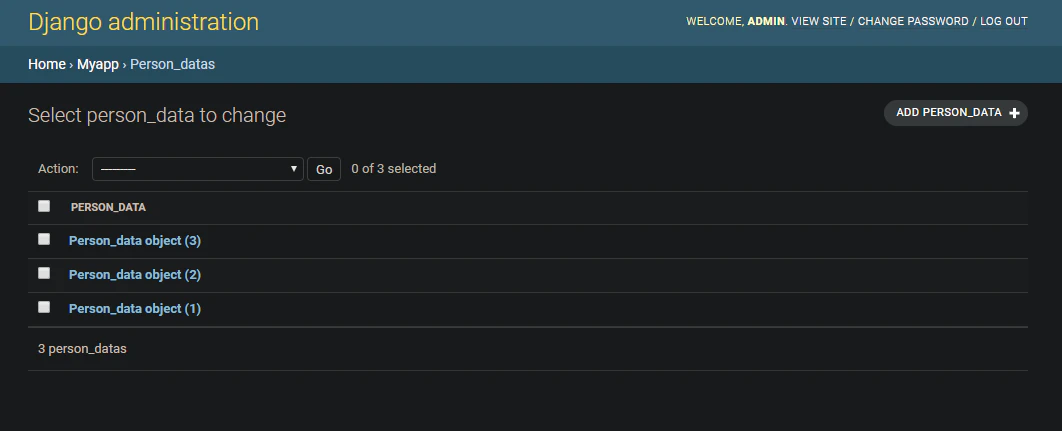This screenshot has width=1062, height=431.
Task: Click the 'Action:' label
Action: pos(58,169)
